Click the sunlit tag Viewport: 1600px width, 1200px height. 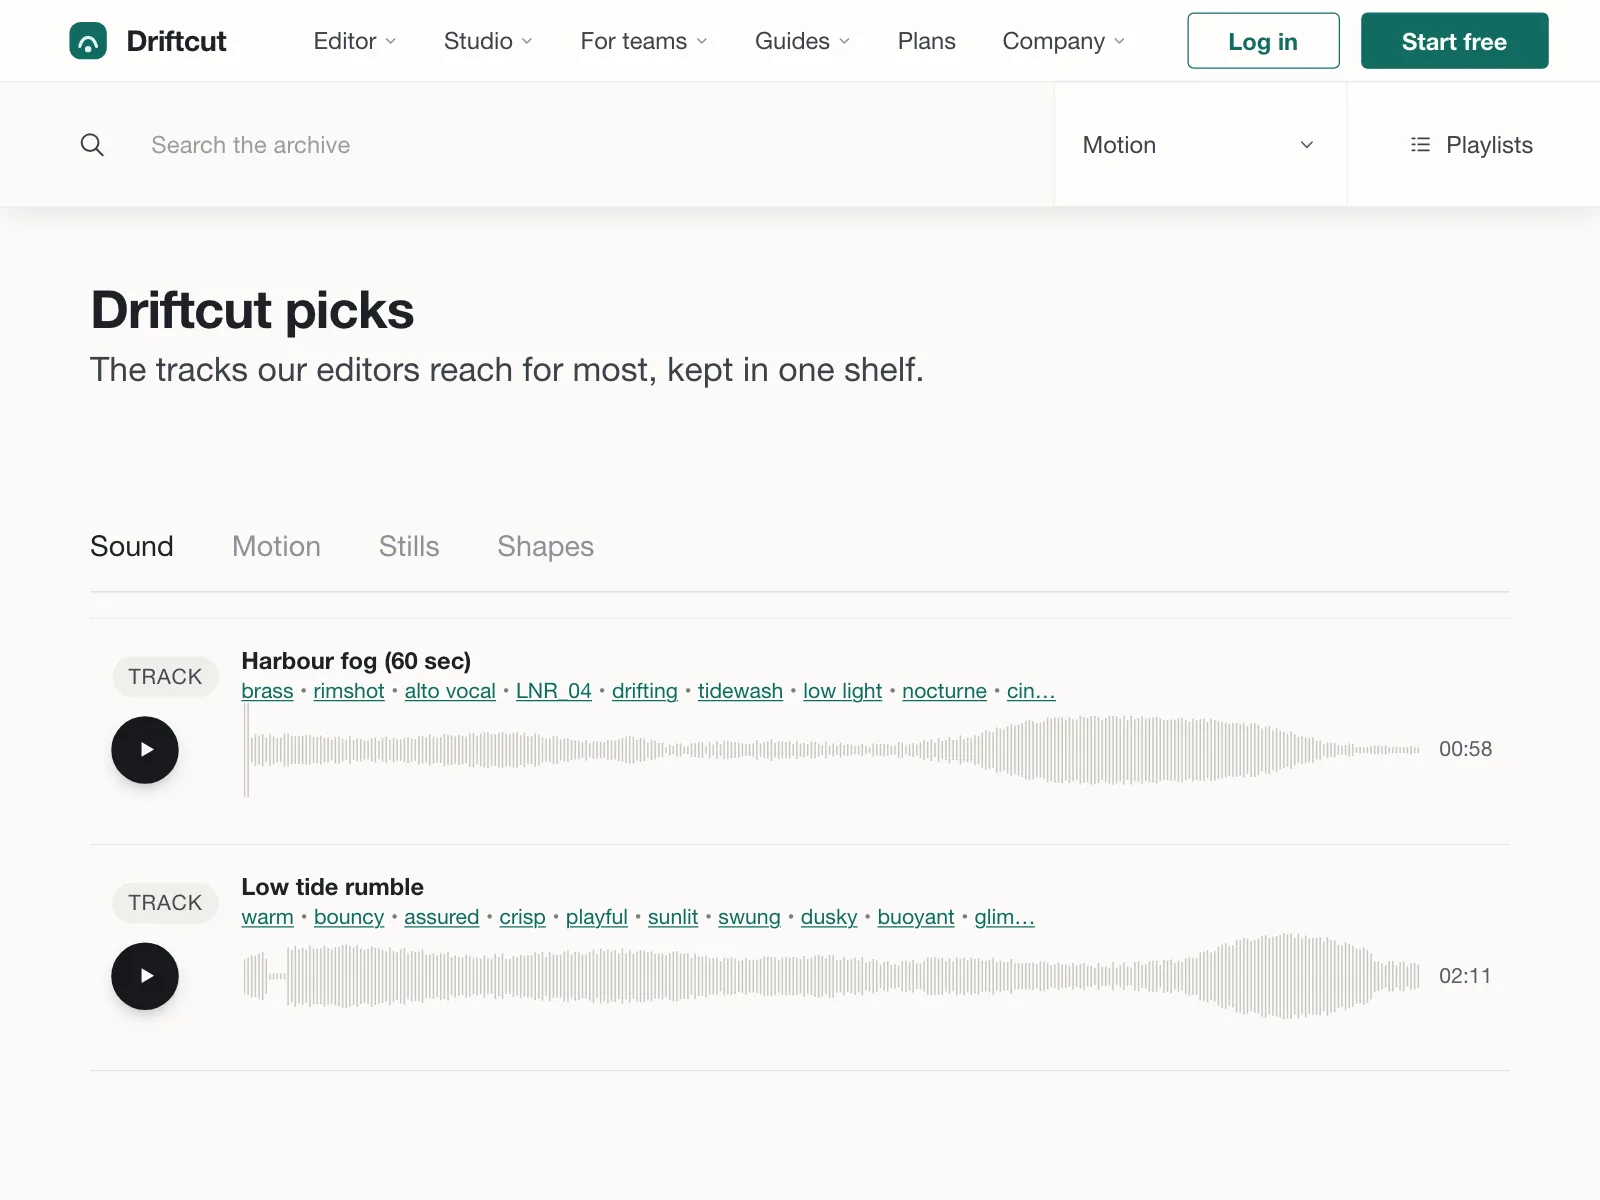click(673, 917)
